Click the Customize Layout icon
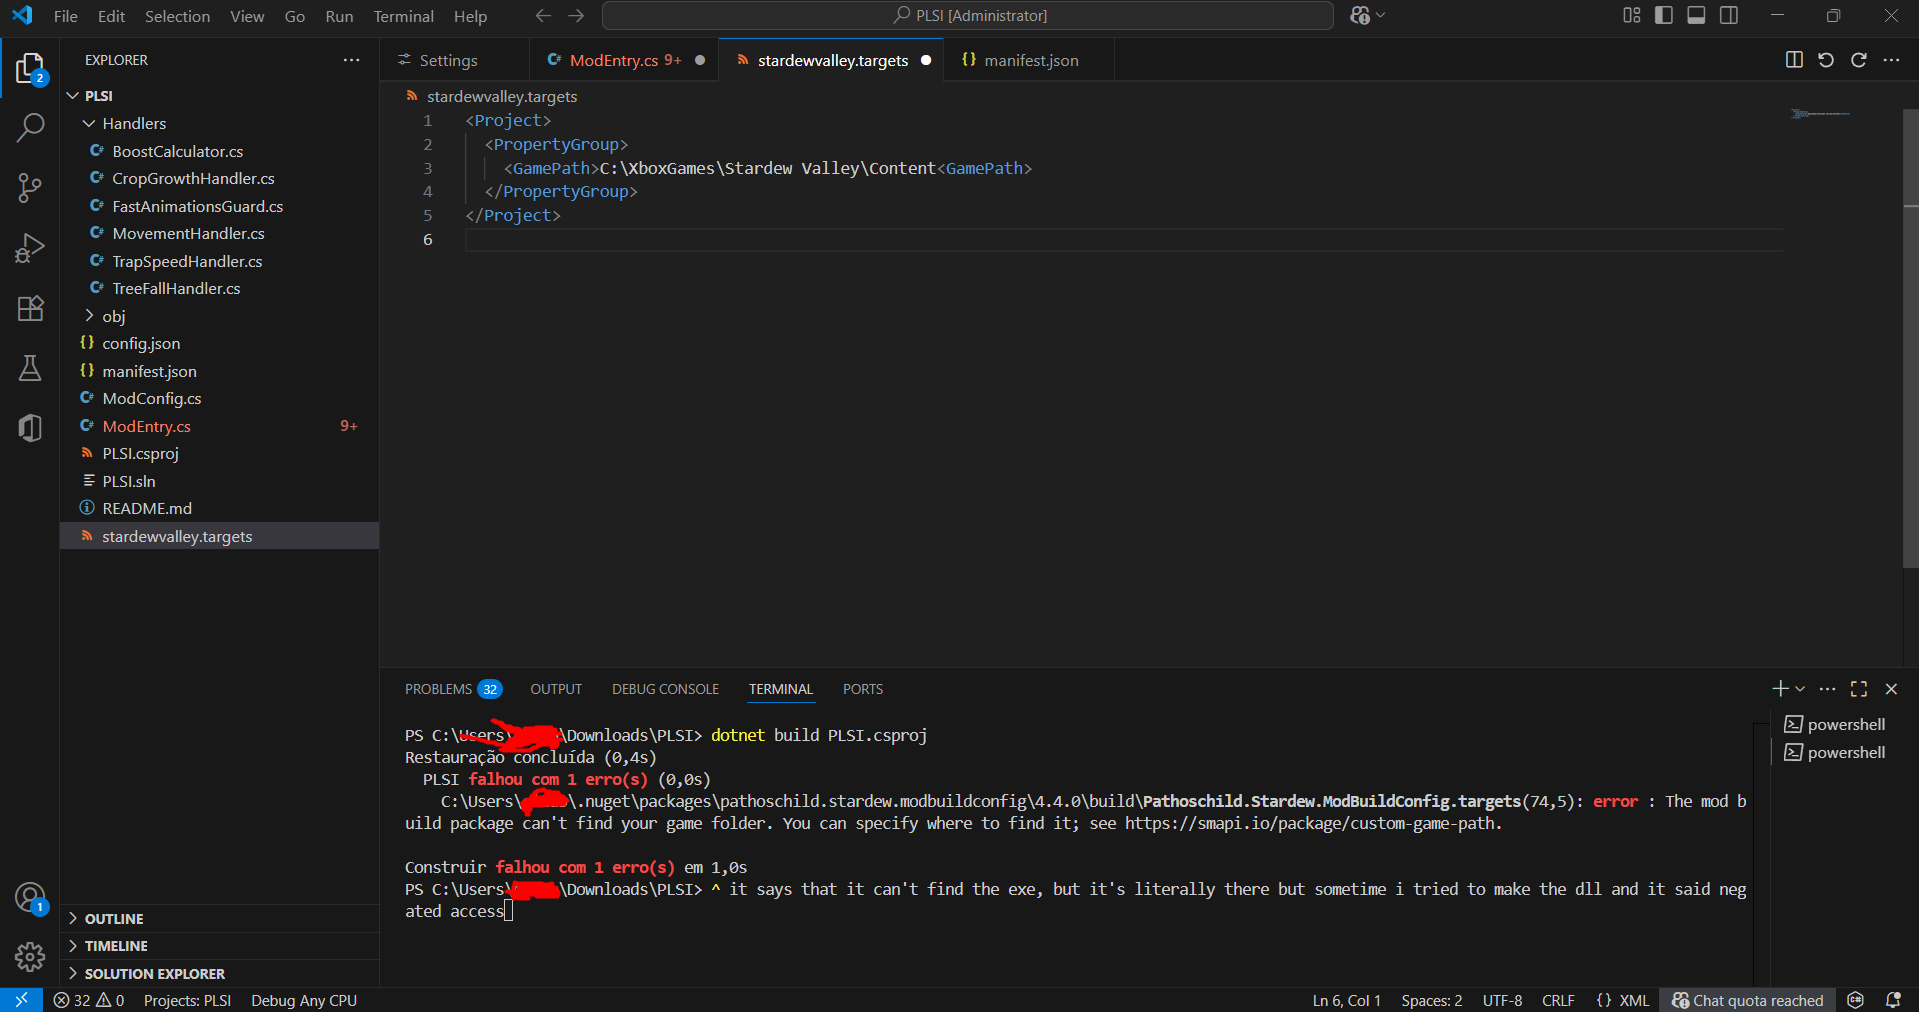The width and height of the screenshot is (1919, 1012). tap(1632, 15)
